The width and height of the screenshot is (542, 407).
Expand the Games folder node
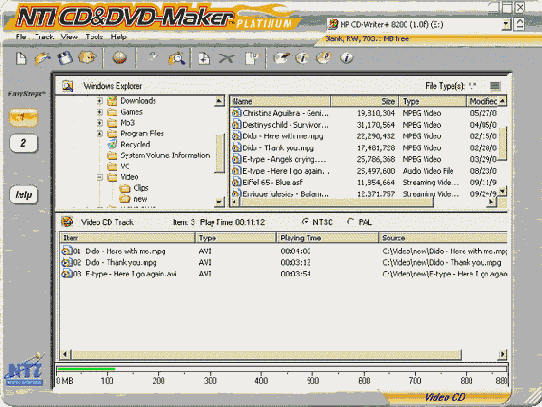point(100,112)
